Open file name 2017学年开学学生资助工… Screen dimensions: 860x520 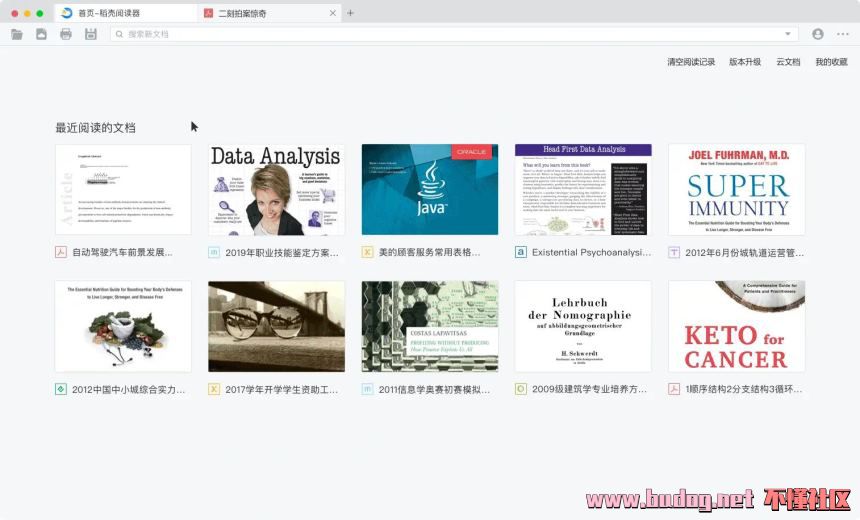(x=282, y=389)
